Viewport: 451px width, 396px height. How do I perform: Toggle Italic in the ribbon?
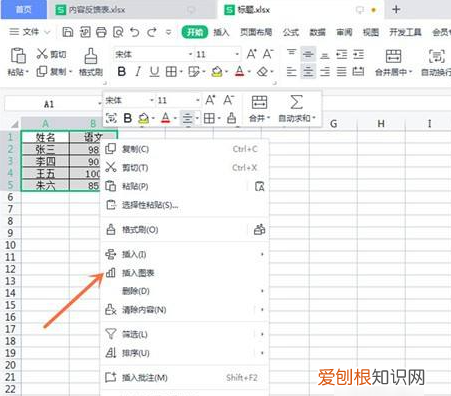click(x=138, y=71)
